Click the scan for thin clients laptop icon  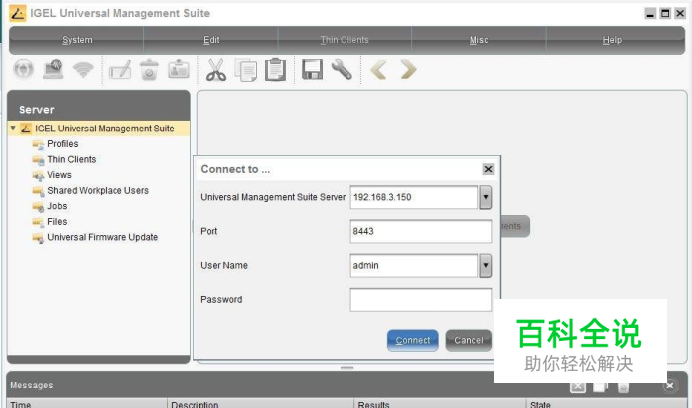point(53,69)
